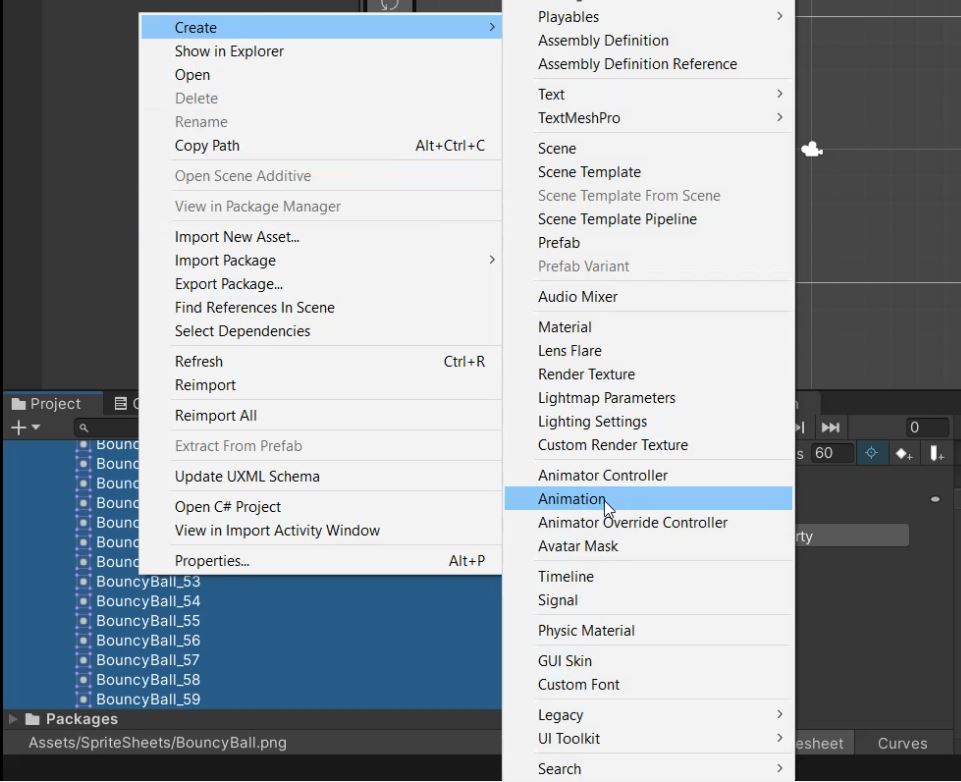Viewport: 961px width, 782px height.
Task: Select BouncyBall_58 in the asset list
Action: (148, 680)
